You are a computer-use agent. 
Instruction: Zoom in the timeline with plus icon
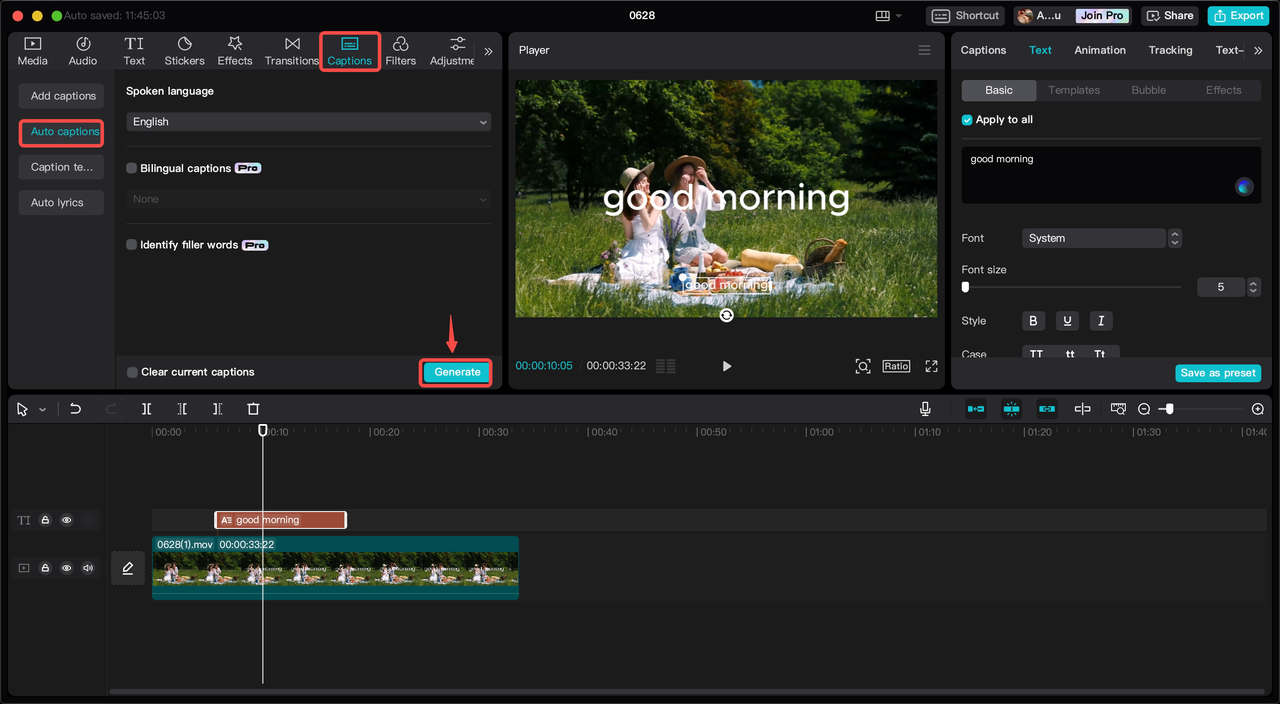(1258, 409)
